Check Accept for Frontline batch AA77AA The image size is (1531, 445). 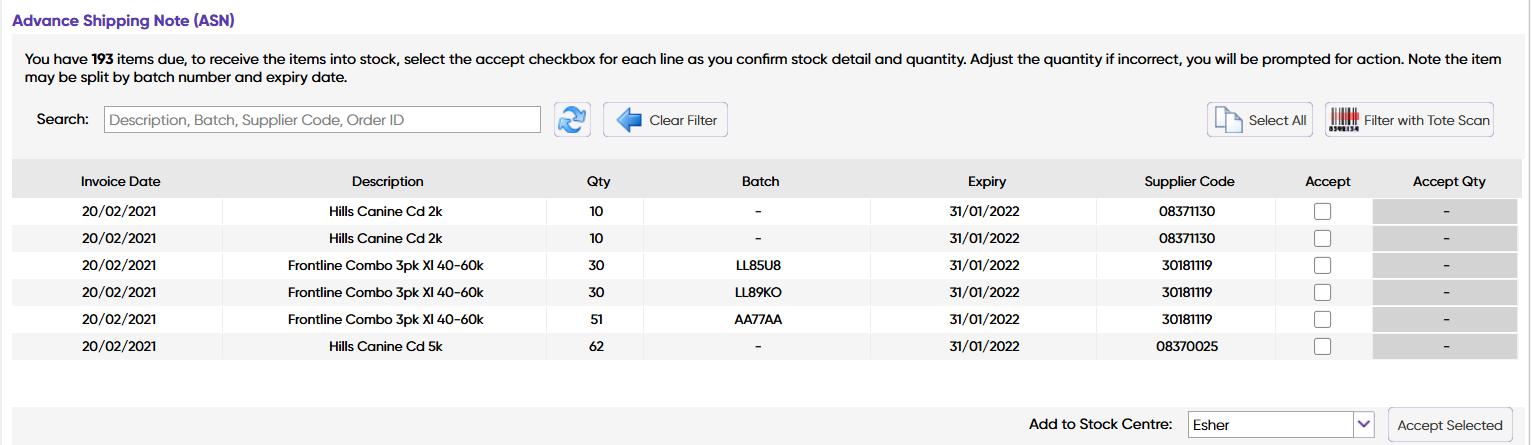click(1322, 320)
